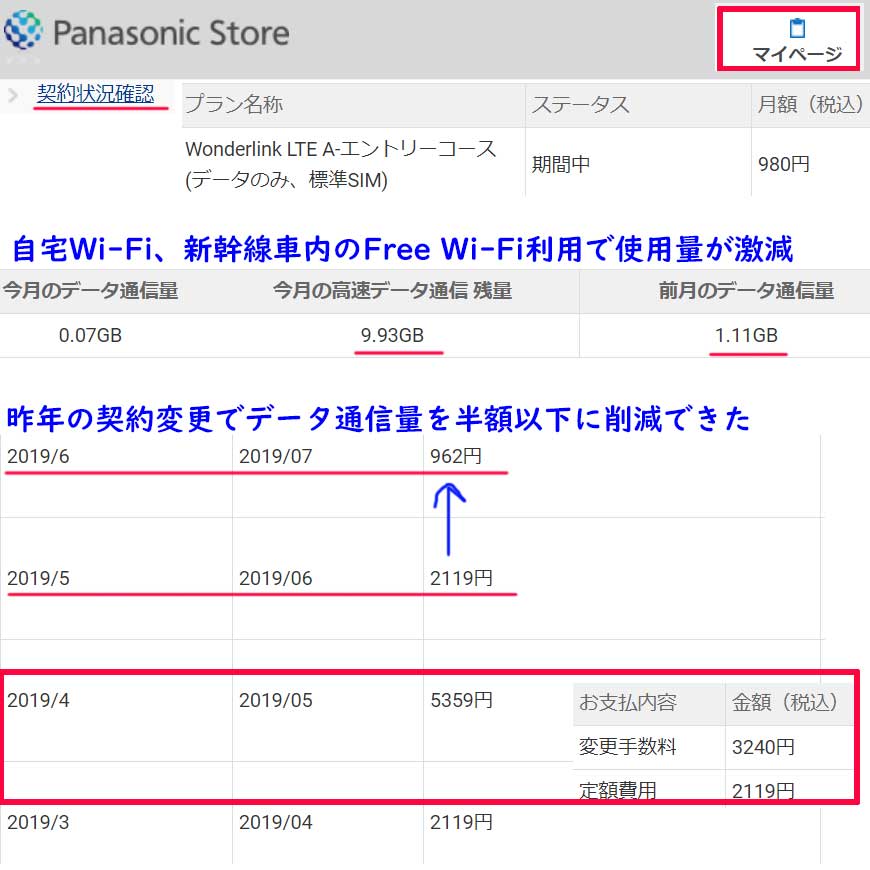870x870 pixels.
Task: Open マイページ via the clipboard icon
Action: [x=797, y=28]
